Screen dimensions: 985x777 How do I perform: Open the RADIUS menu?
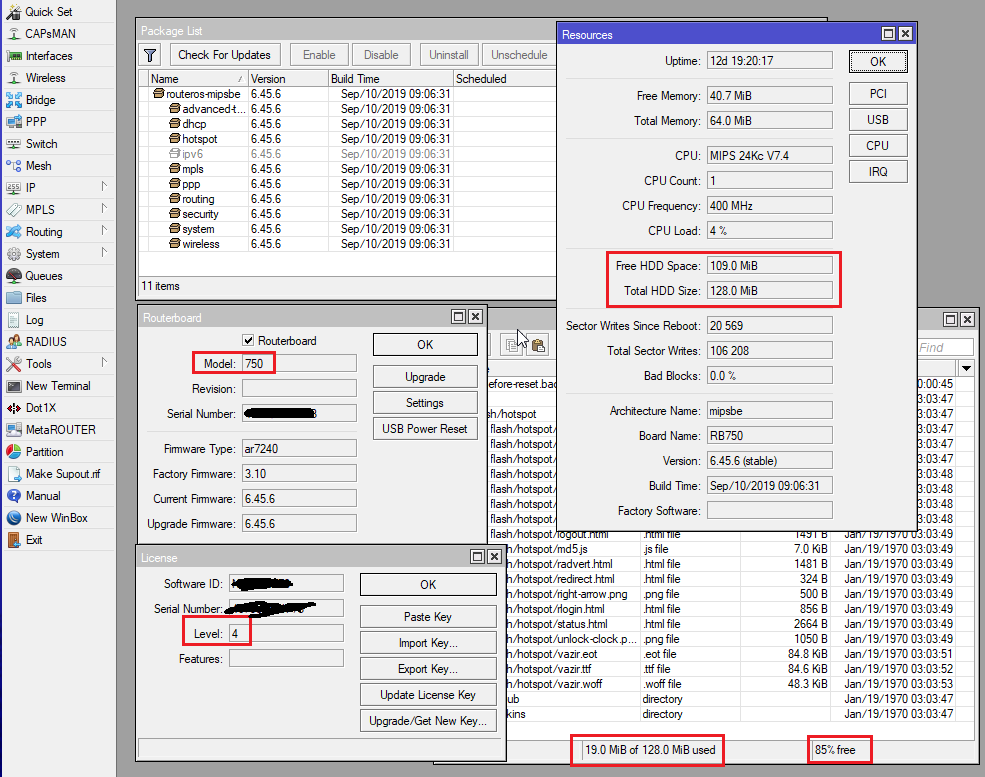pyautogui.click(x=46, y=342)
